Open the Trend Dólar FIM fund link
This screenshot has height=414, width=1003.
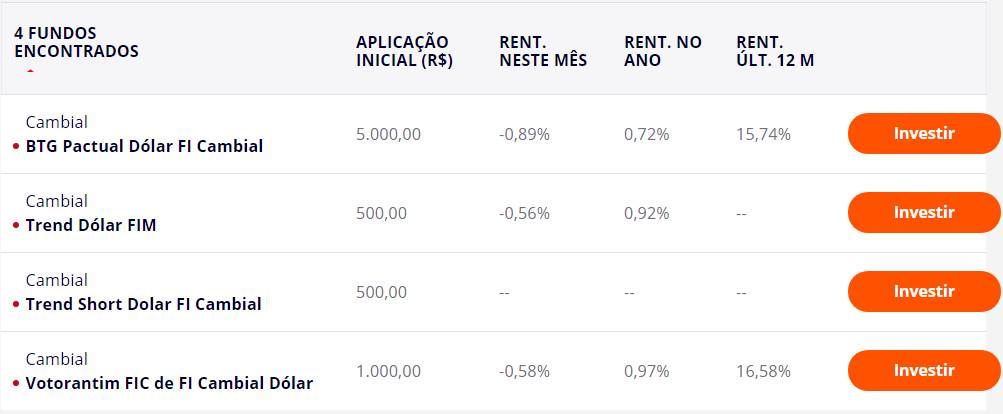tap(91, 225)
